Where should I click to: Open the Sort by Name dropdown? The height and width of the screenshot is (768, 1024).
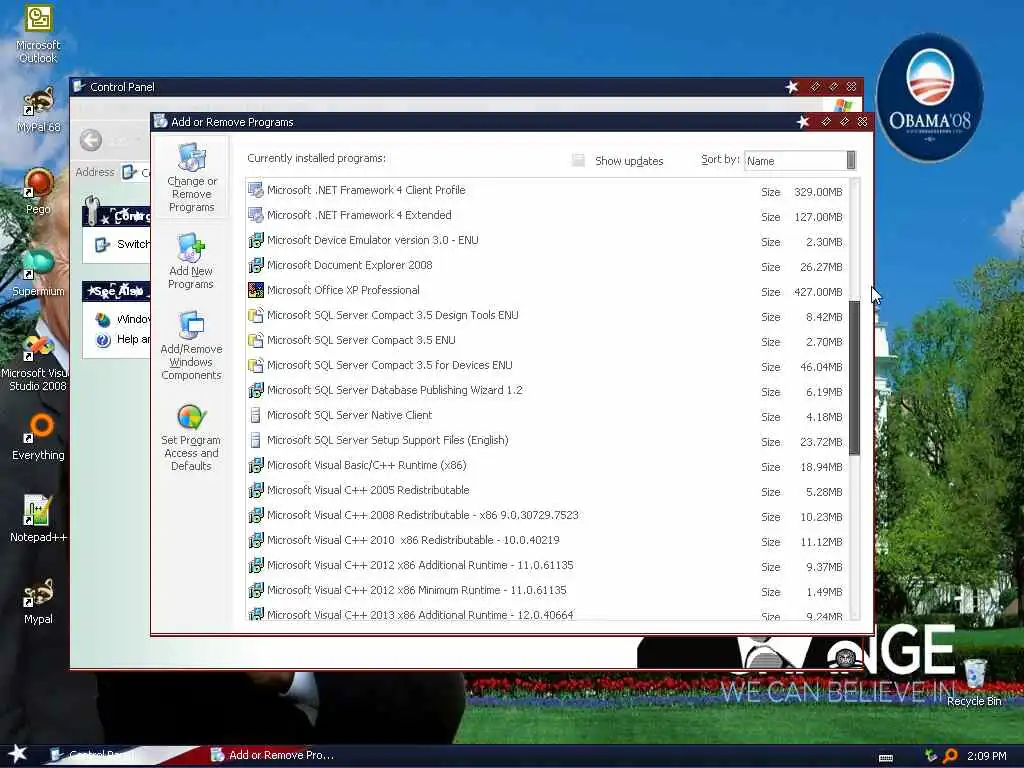pyautogui.click(x=800, y=161)
